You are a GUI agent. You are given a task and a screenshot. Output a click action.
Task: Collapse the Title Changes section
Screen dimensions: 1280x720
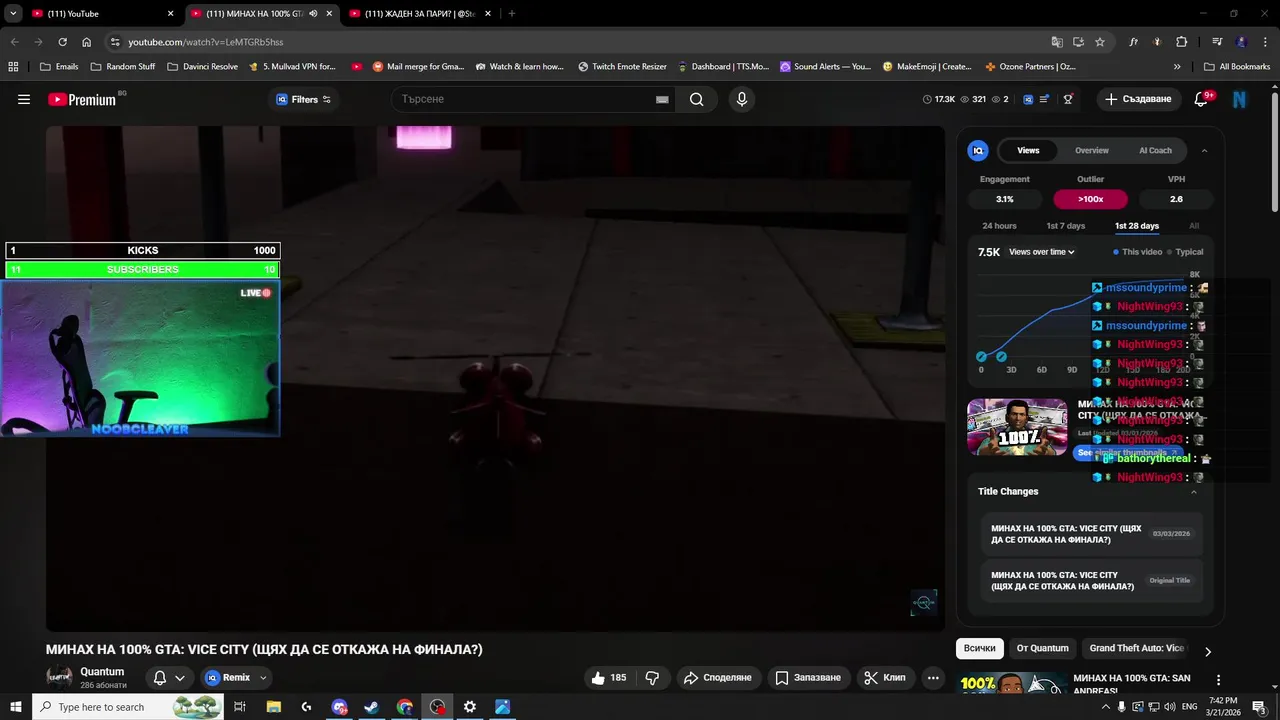(1193, 492)
